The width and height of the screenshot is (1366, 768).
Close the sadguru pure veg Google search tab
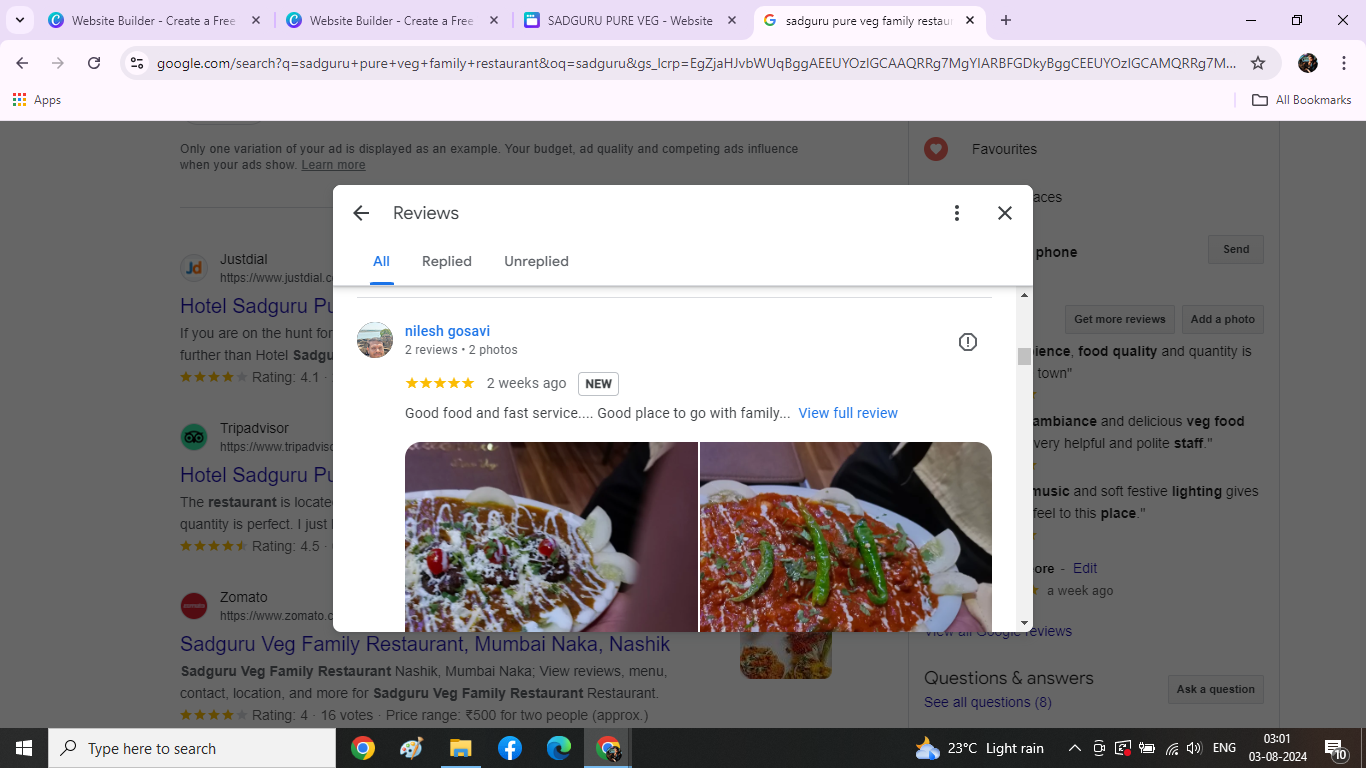[970, 20]
